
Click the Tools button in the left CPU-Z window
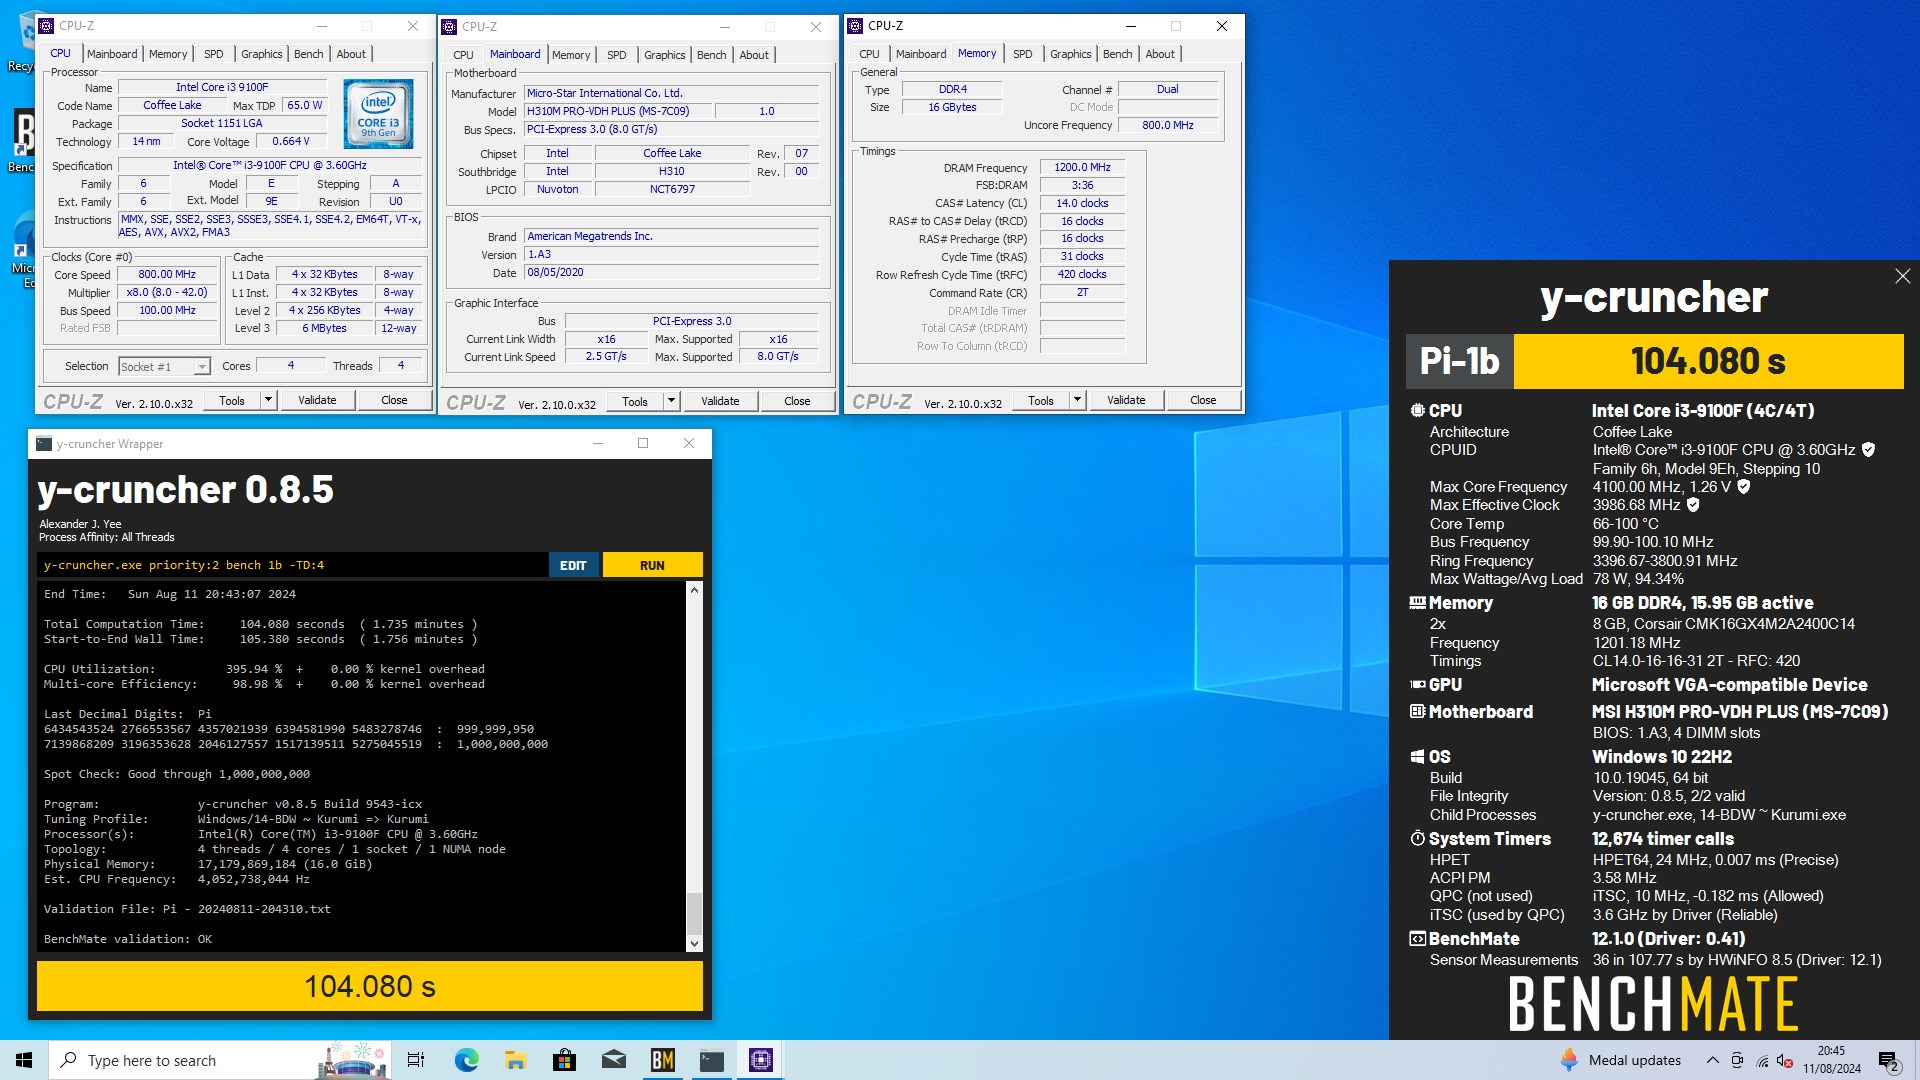click(x=232, y=400)
